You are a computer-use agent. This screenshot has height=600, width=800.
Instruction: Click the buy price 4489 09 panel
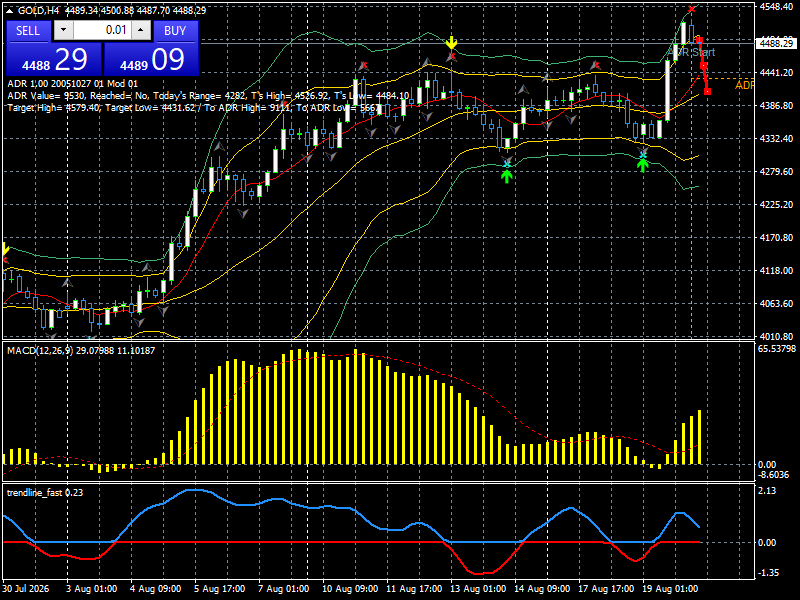coord(151,59)
